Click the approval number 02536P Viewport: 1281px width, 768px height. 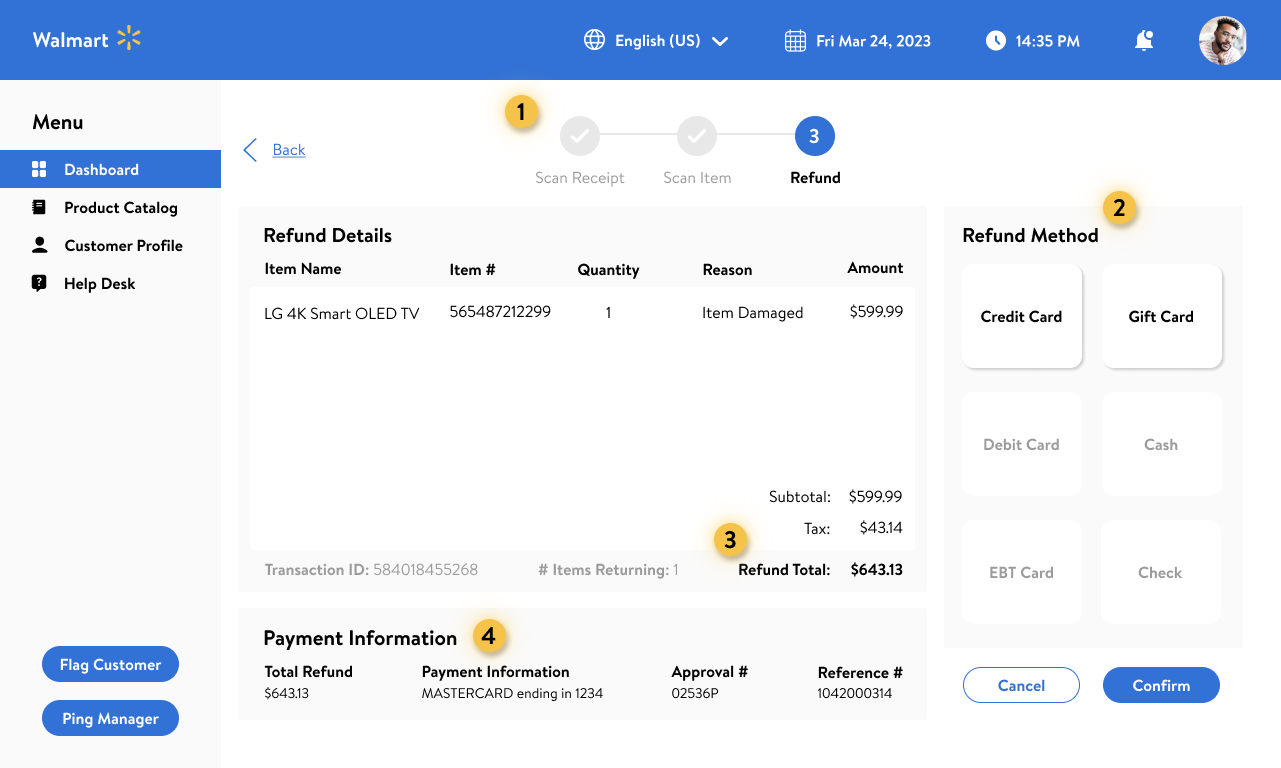694,693
